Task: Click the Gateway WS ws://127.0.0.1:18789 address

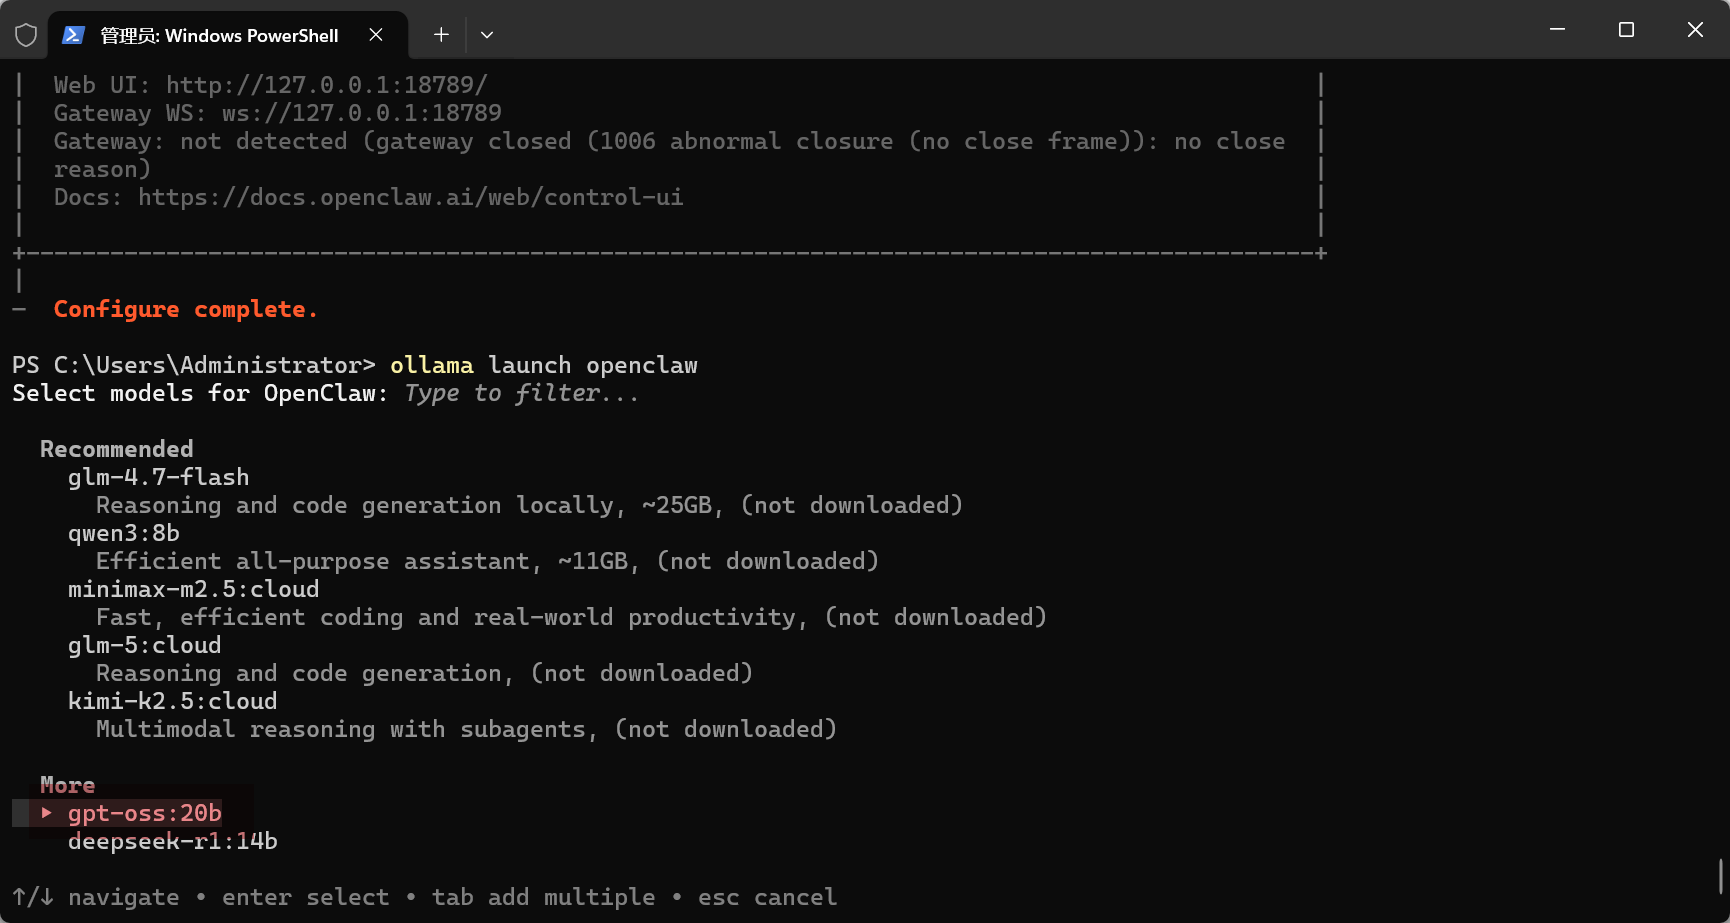Action: [x=362, y=113]
